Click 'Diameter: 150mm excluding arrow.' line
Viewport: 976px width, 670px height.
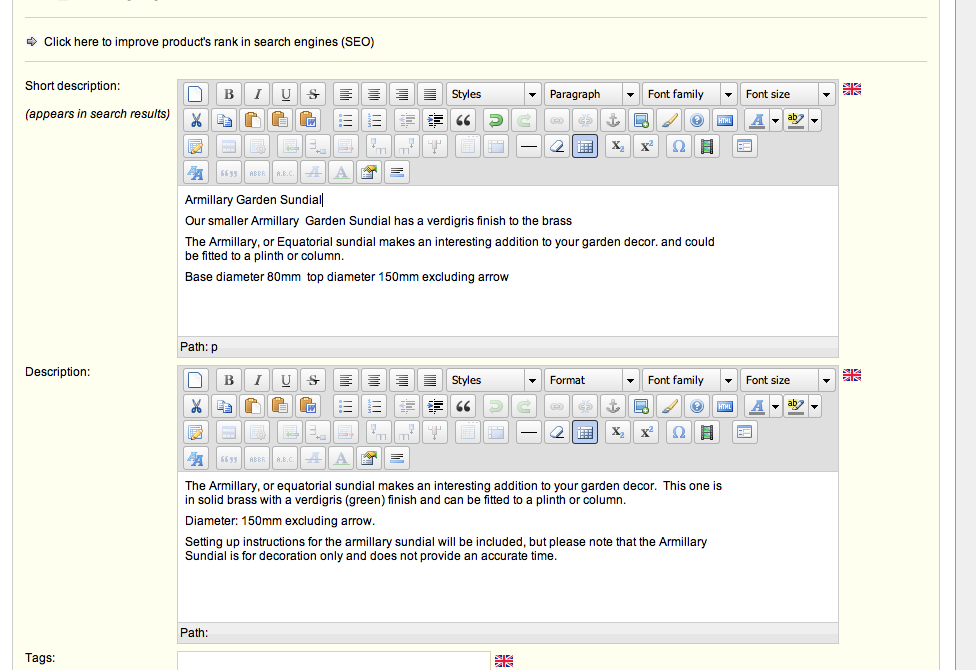click(280, 521)
